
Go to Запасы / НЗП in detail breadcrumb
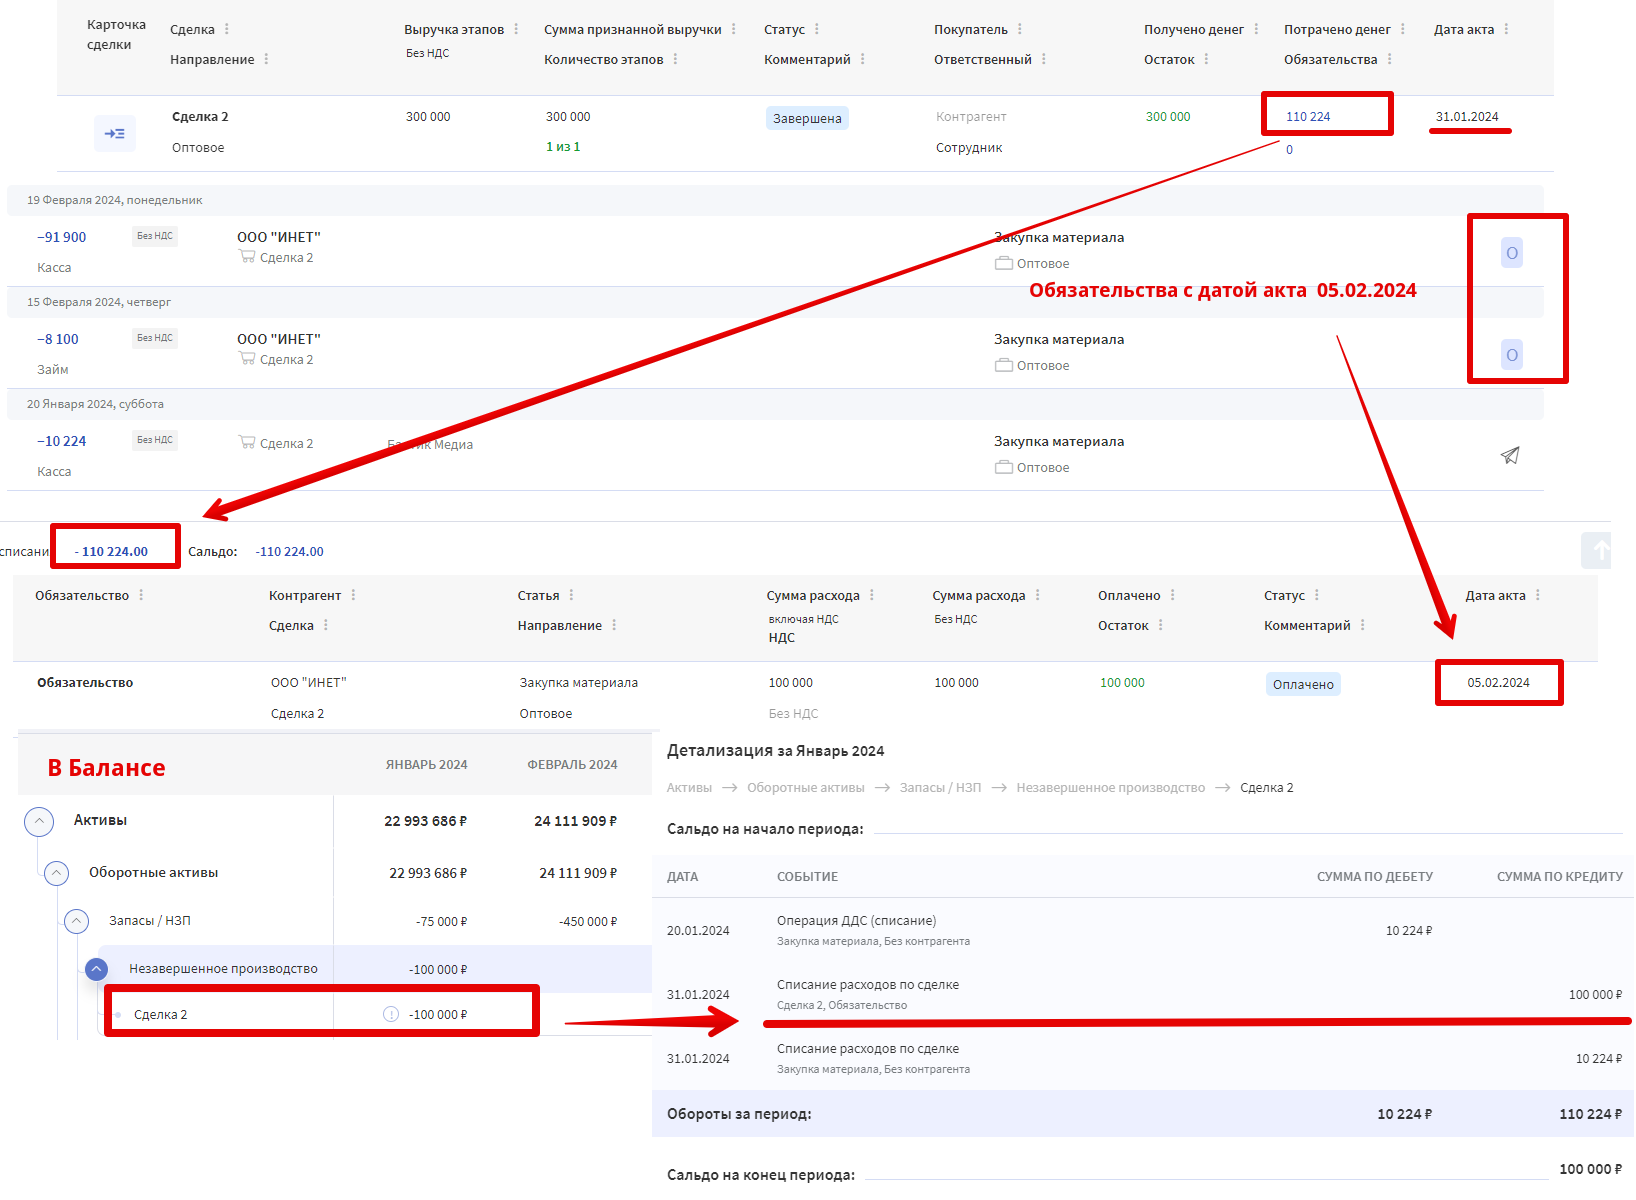(x=940, y=788)
